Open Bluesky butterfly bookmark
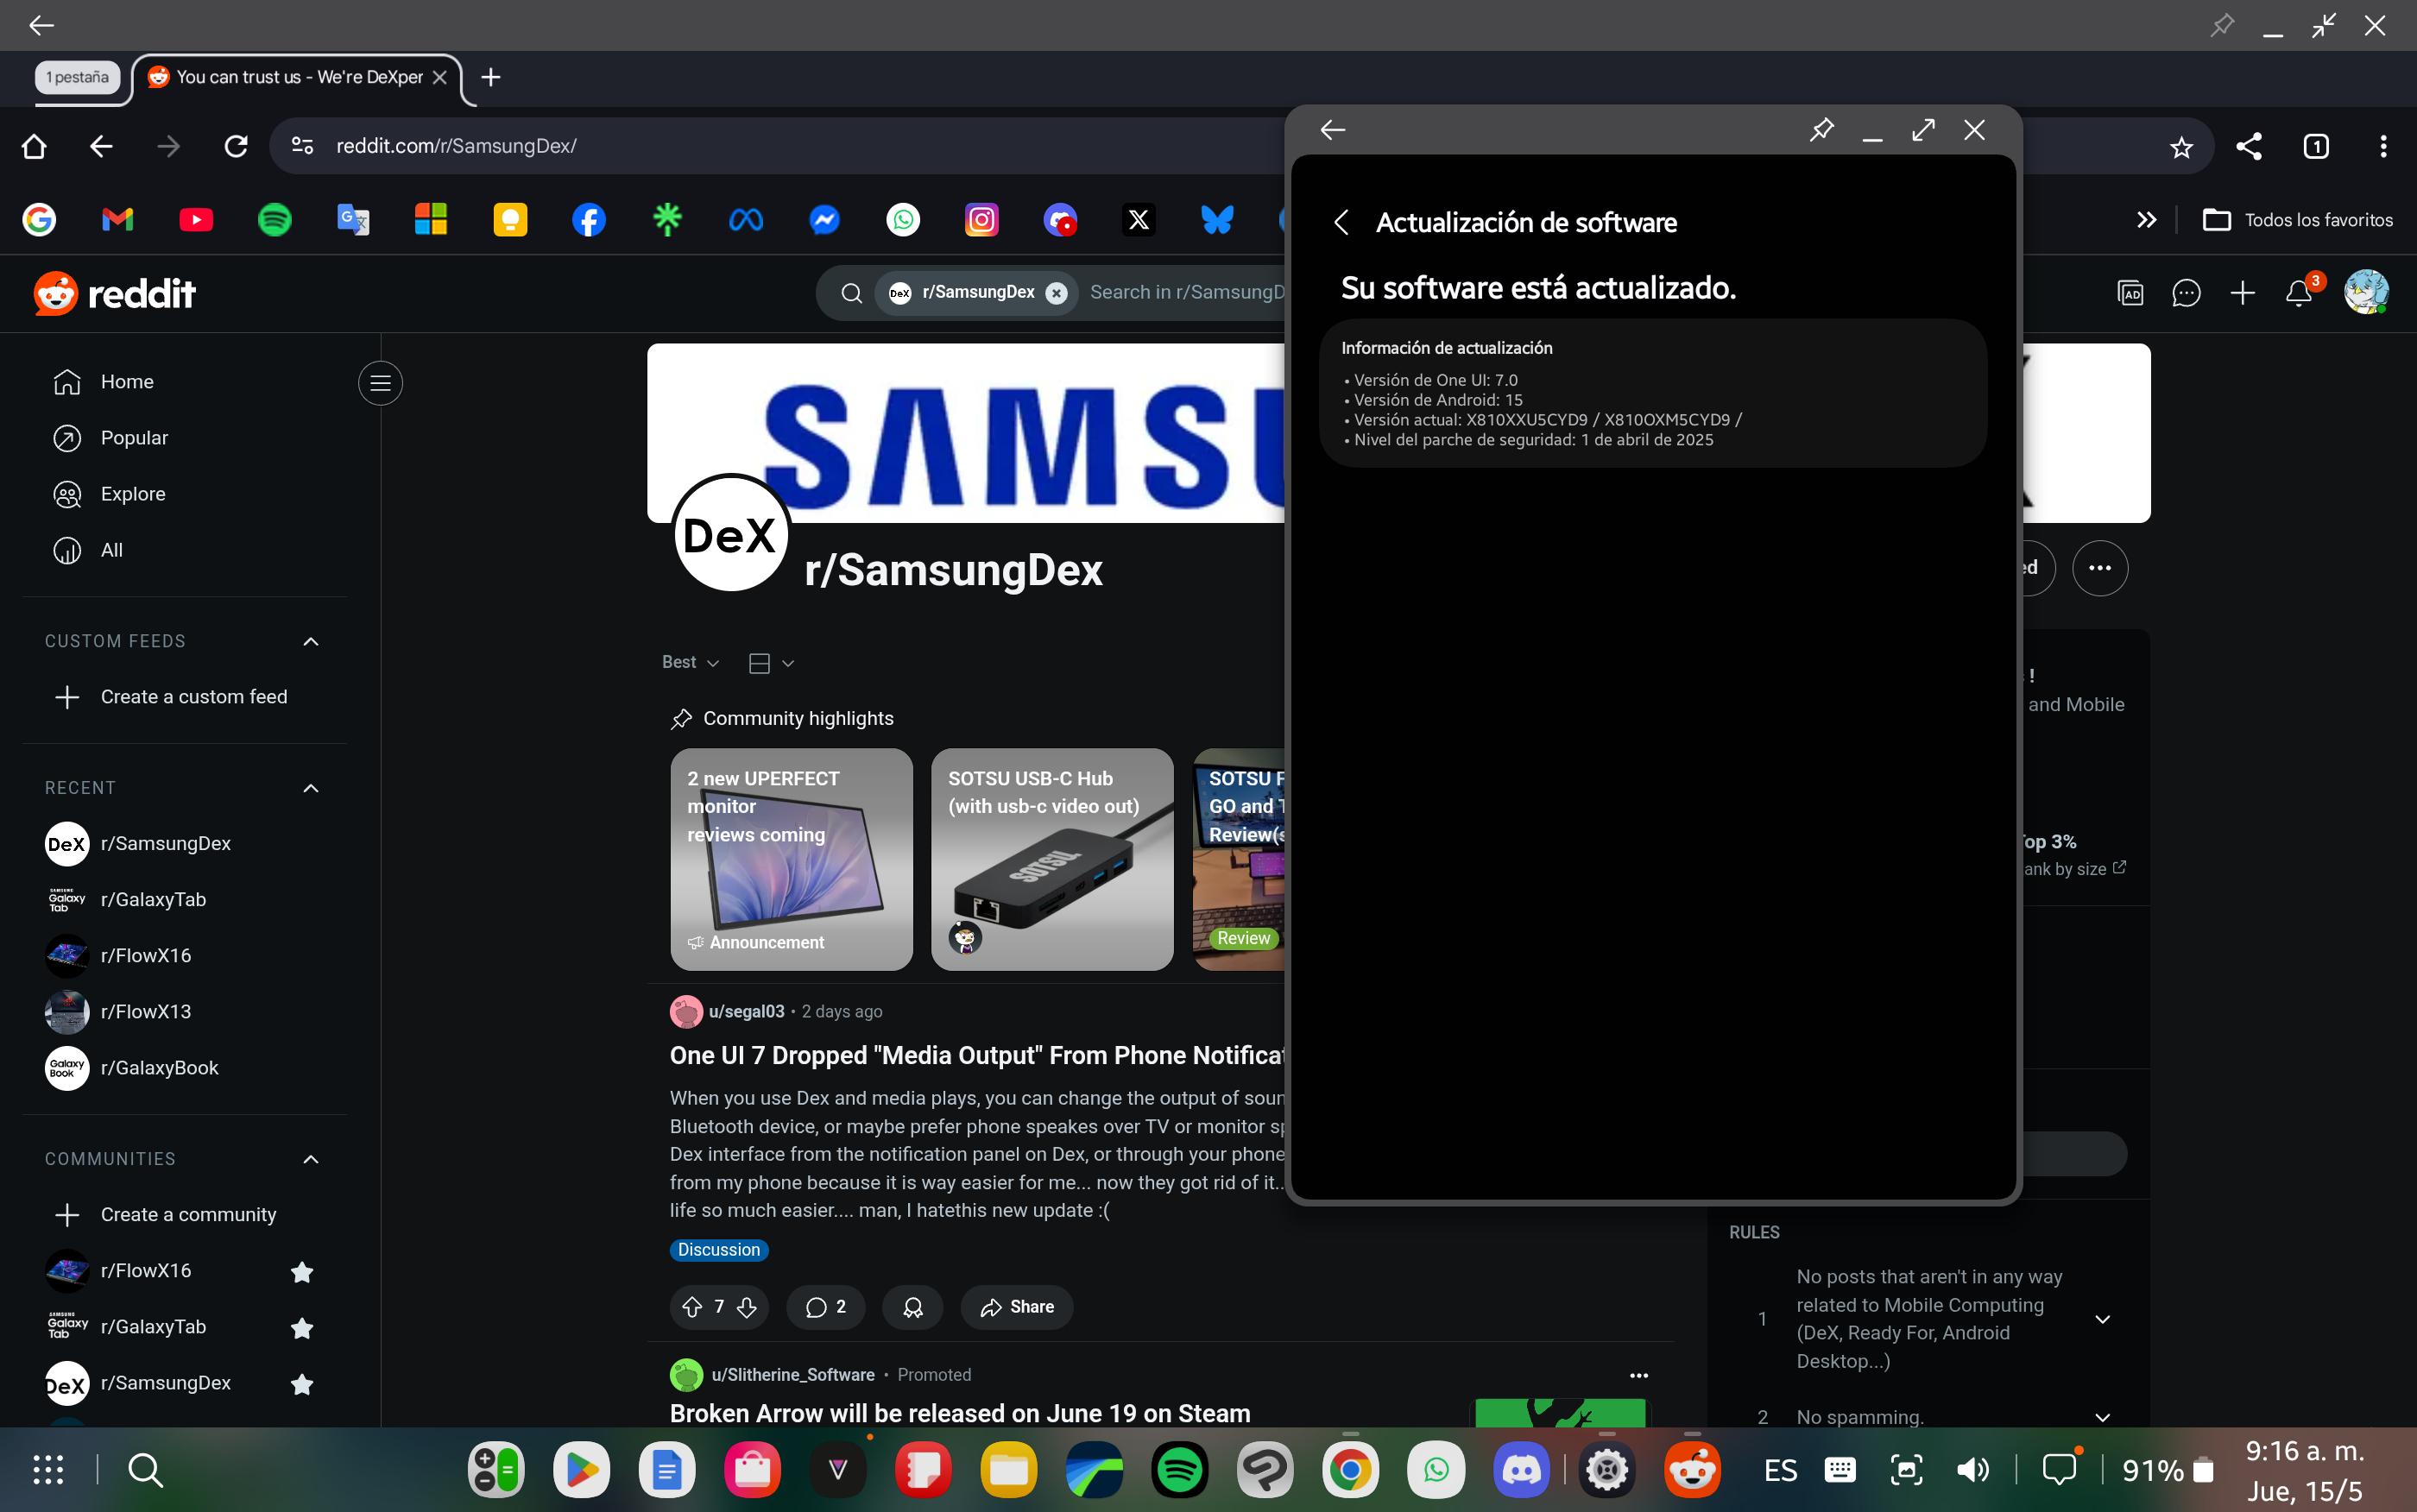Viewport: 2417px width, 1512px height. coord(1217,219)
